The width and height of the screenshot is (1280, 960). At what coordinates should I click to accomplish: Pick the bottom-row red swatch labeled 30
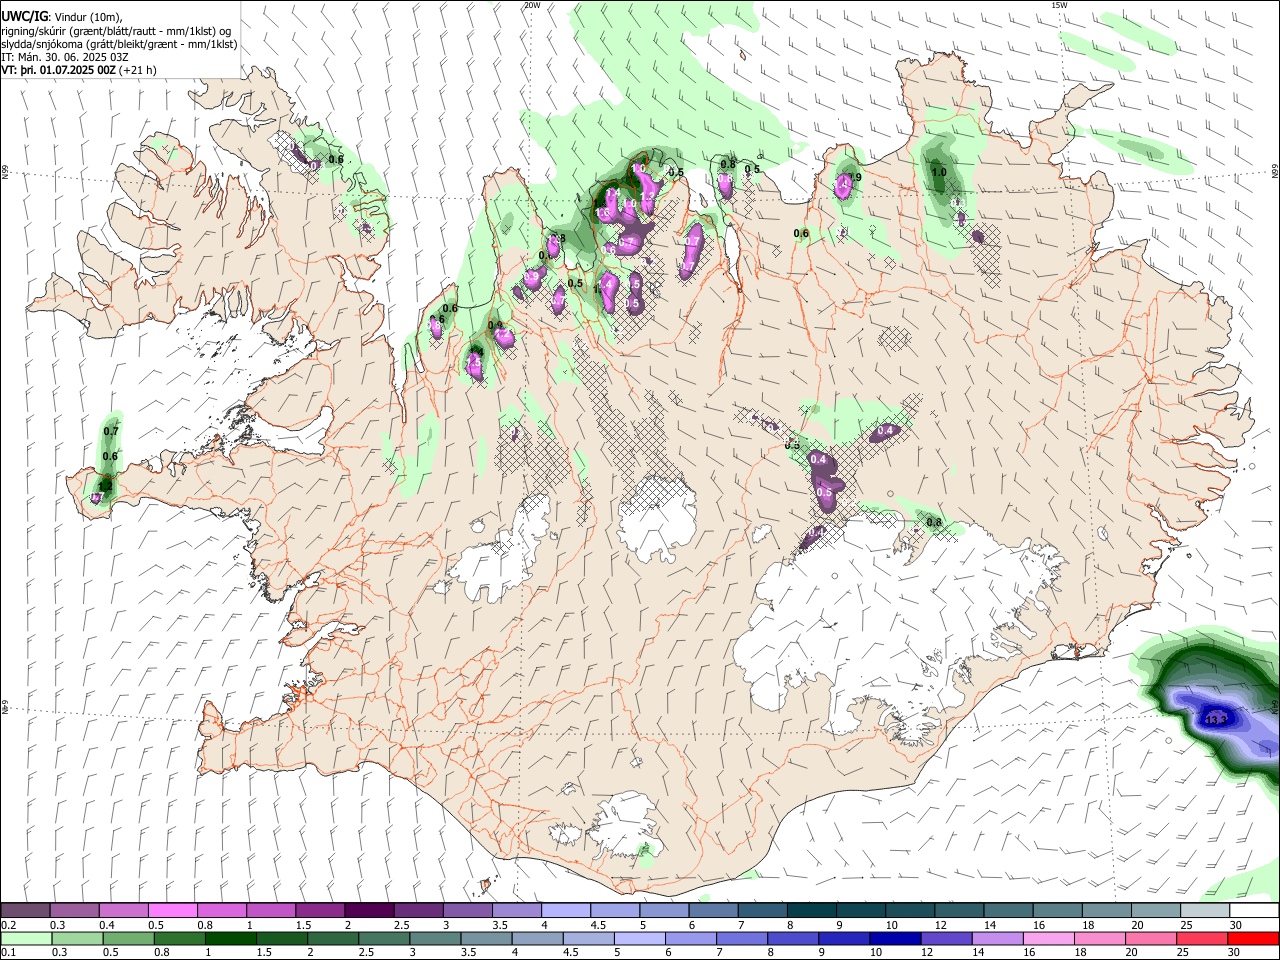(1254, 938)
